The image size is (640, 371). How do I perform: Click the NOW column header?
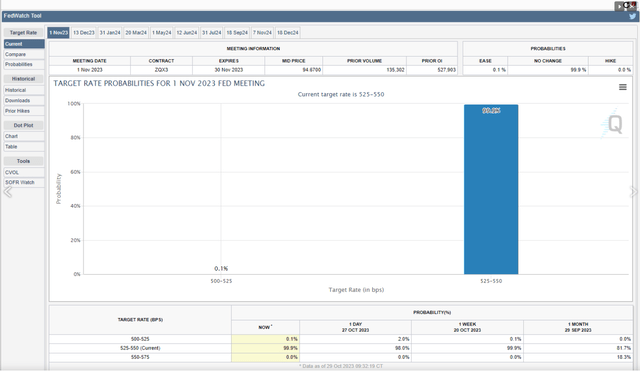click(265, 327)
